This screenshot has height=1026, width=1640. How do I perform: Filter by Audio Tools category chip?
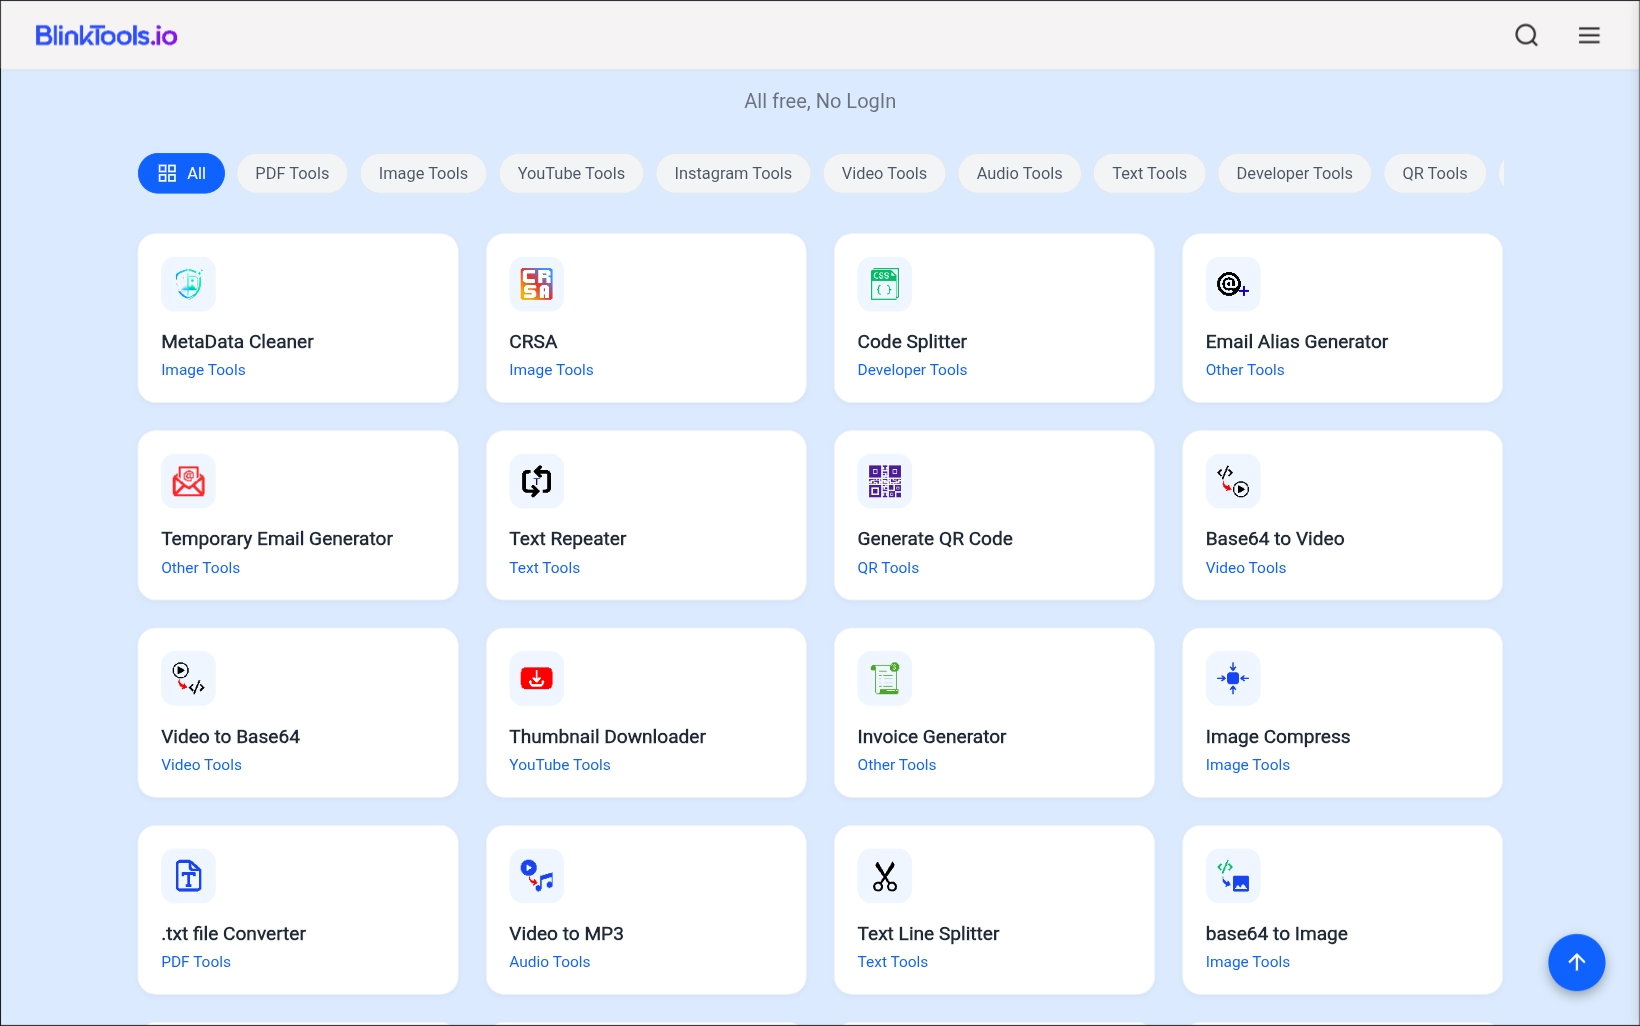1019,173
